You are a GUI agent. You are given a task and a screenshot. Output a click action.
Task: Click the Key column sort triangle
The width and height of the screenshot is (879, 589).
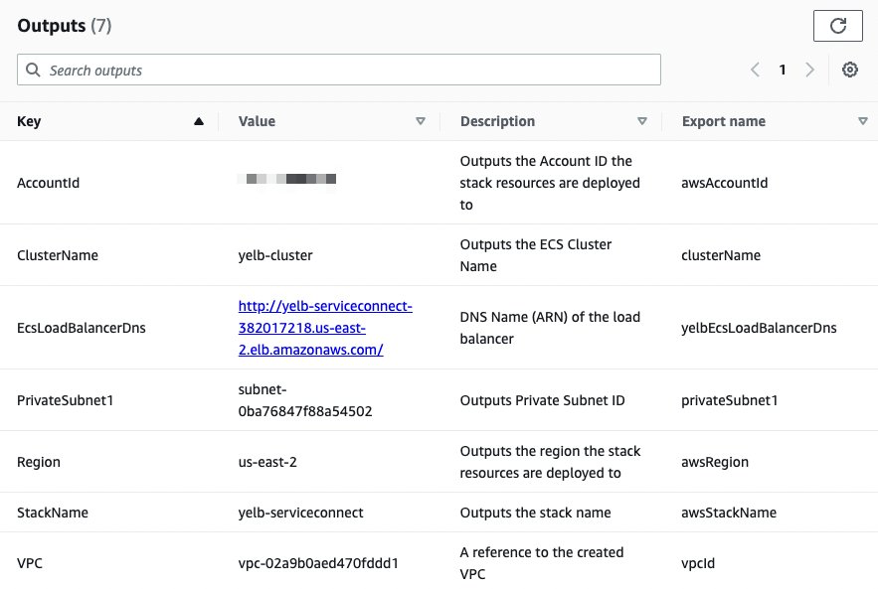tap(198, 121)
